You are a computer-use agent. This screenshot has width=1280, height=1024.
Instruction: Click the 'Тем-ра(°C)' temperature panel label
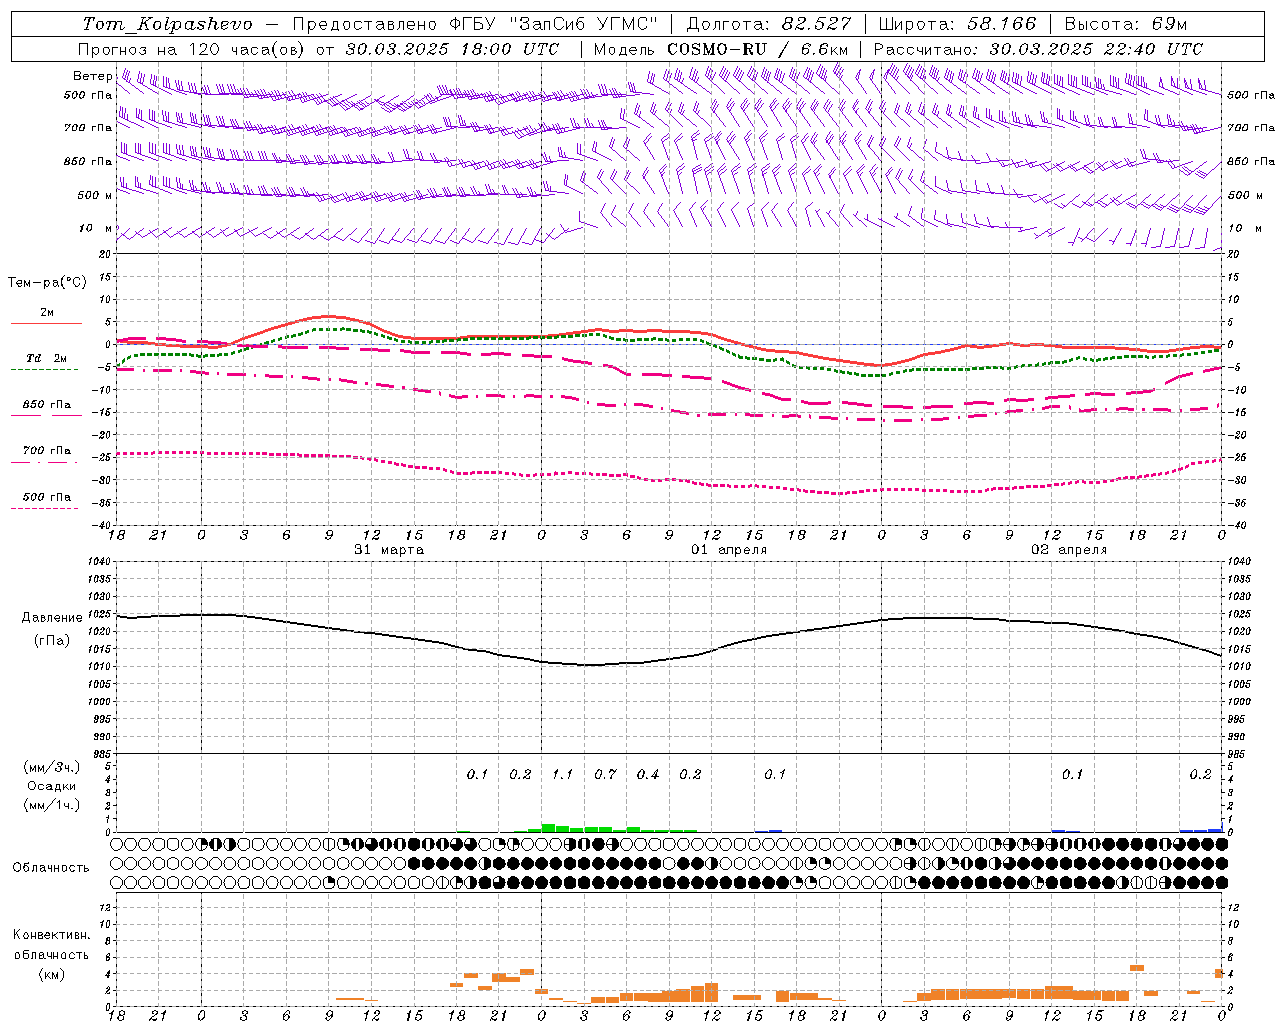click(x=47, y=283)
